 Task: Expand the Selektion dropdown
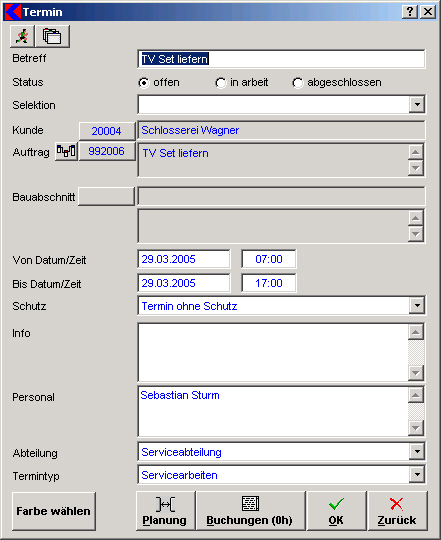click(417, 104)
